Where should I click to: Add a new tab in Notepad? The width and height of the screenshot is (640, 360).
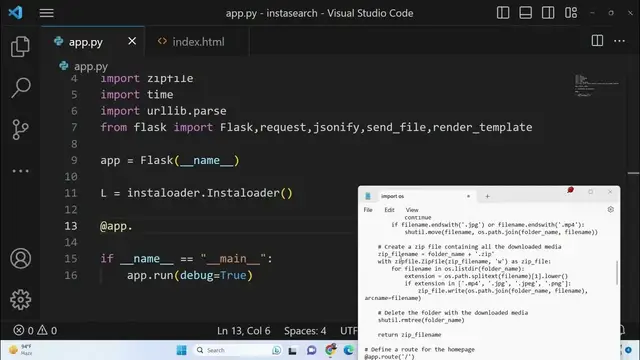[487, 196]
